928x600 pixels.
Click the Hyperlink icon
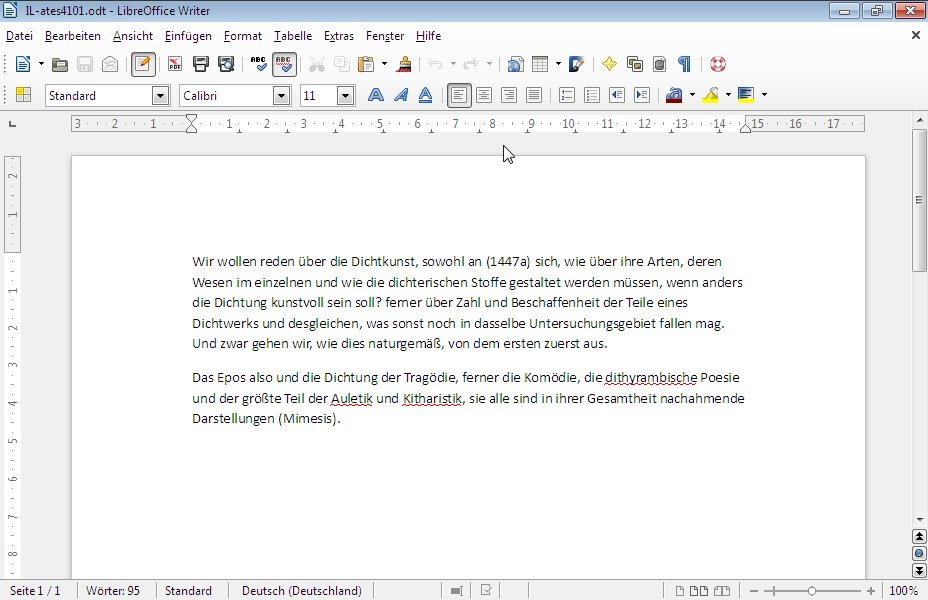(515, 64)
